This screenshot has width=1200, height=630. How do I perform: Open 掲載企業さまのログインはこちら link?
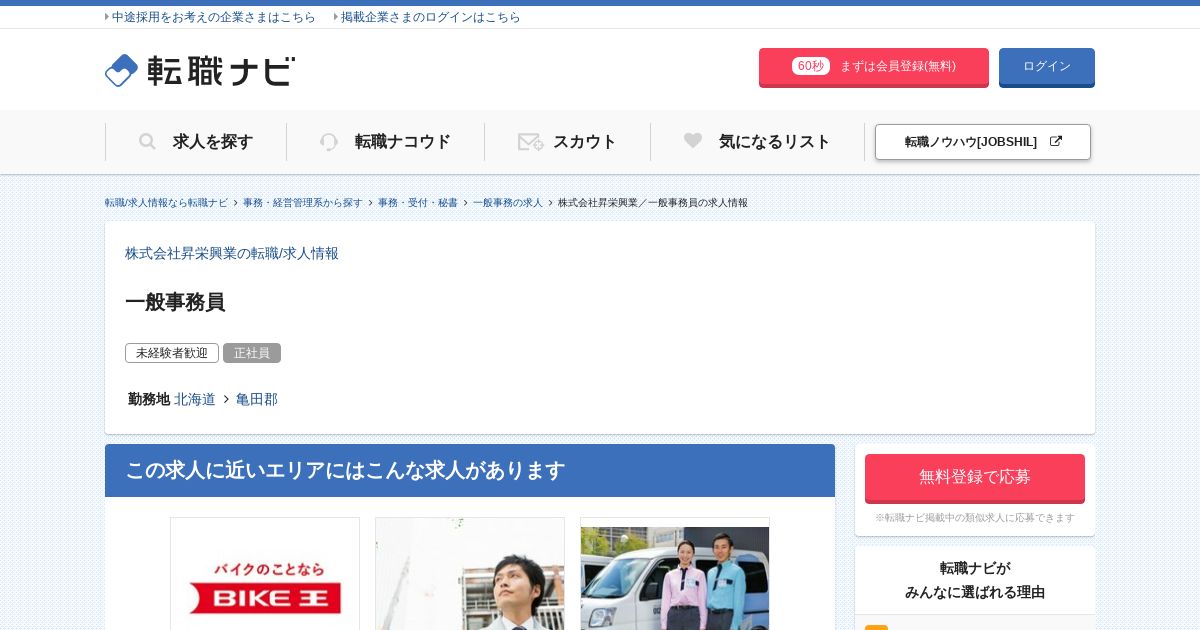430,17
